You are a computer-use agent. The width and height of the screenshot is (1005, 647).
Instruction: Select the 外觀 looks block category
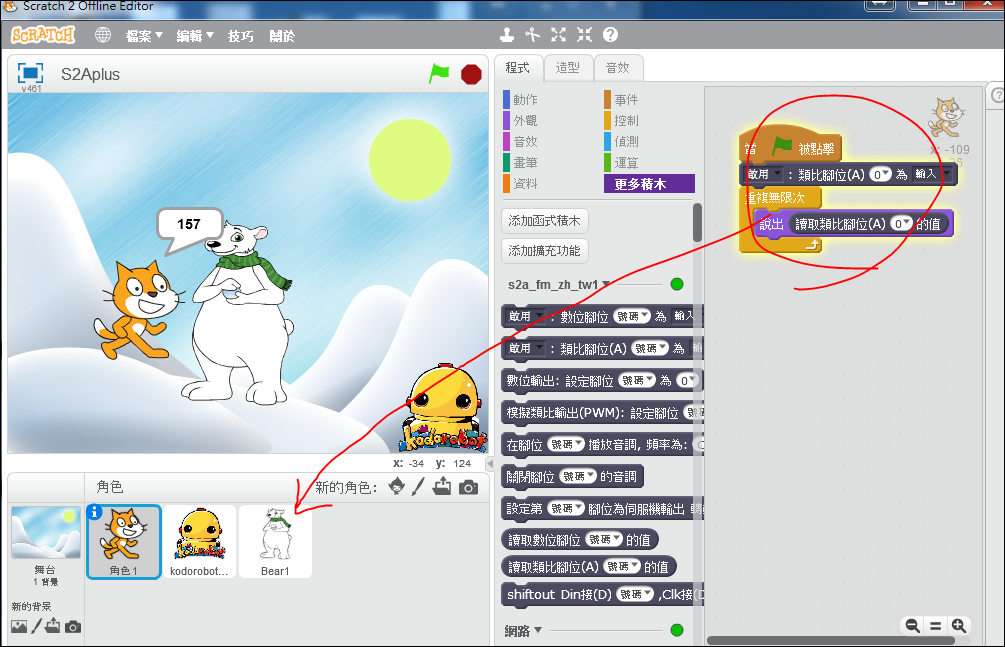(x=520, y=121)
